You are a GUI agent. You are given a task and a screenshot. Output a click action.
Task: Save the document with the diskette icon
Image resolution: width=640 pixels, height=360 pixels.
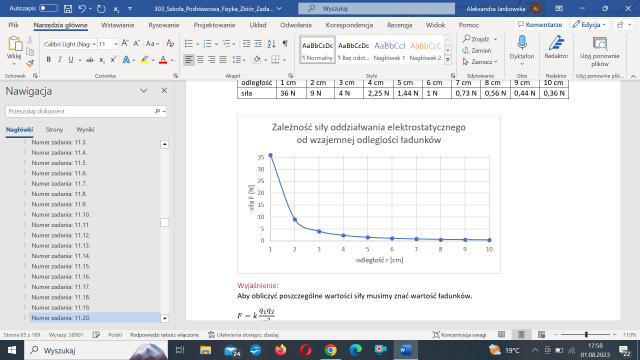[68, 8]
